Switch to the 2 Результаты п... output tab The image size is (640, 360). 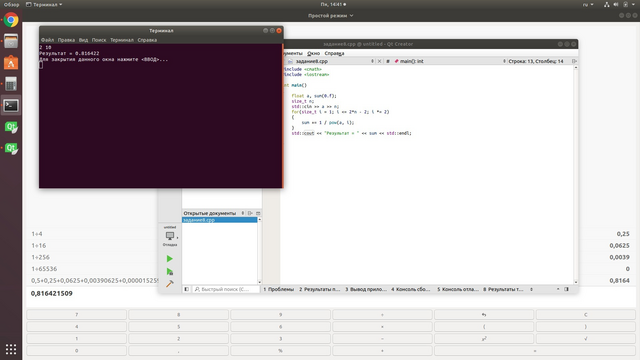tap(320, 289)
